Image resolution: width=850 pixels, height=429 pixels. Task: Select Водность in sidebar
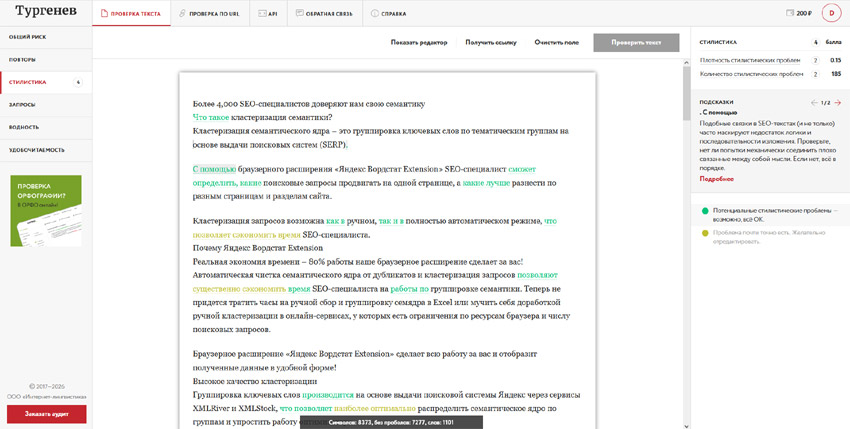46,127
